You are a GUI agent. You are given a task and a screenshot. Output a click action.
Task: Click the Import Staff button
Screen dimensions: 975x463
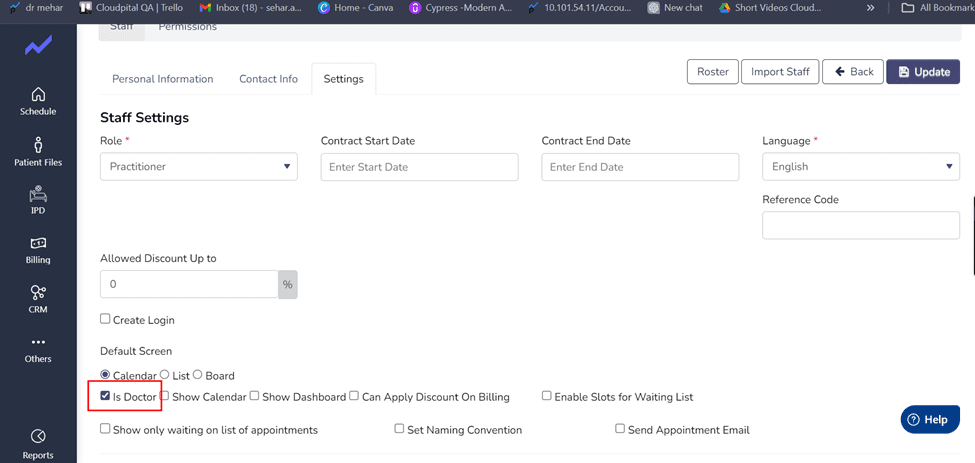pos(780,71)
